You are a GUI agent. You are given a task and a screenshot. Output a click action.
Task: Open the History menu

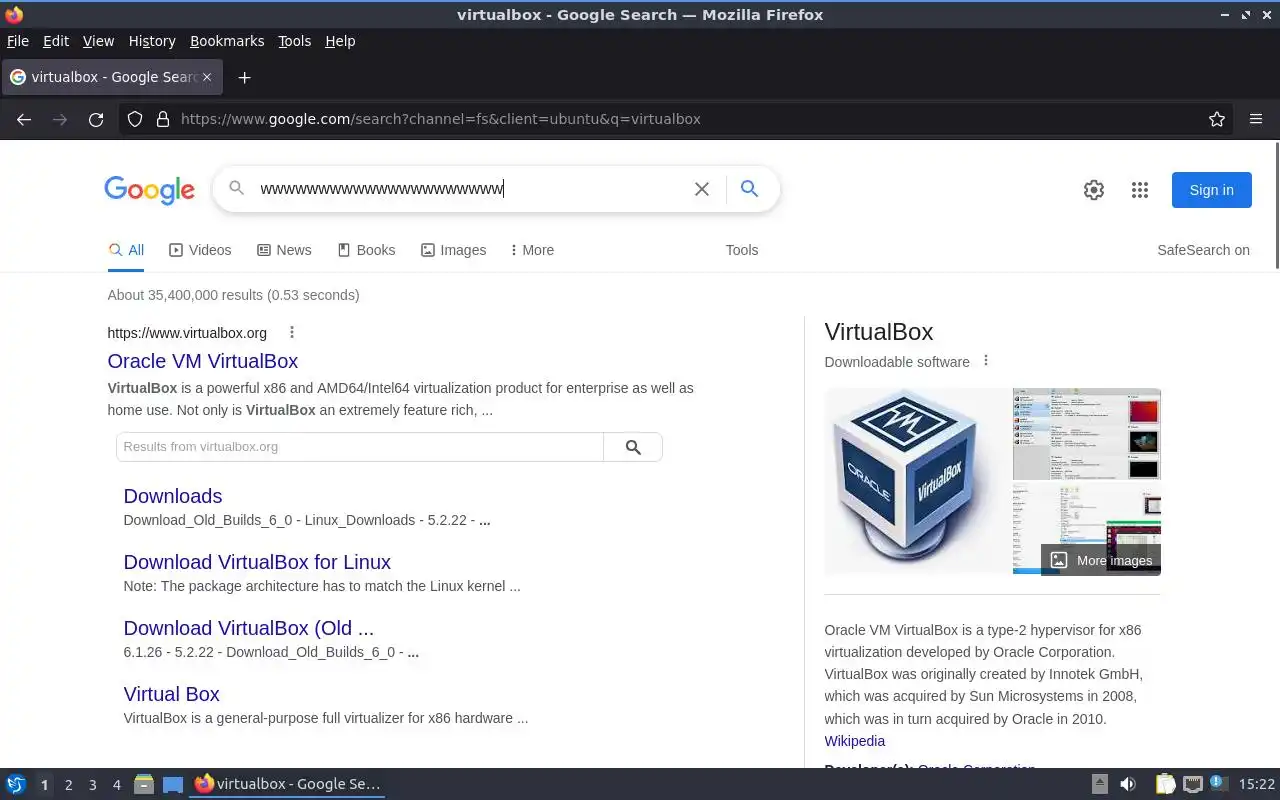(x=152, y=41)
